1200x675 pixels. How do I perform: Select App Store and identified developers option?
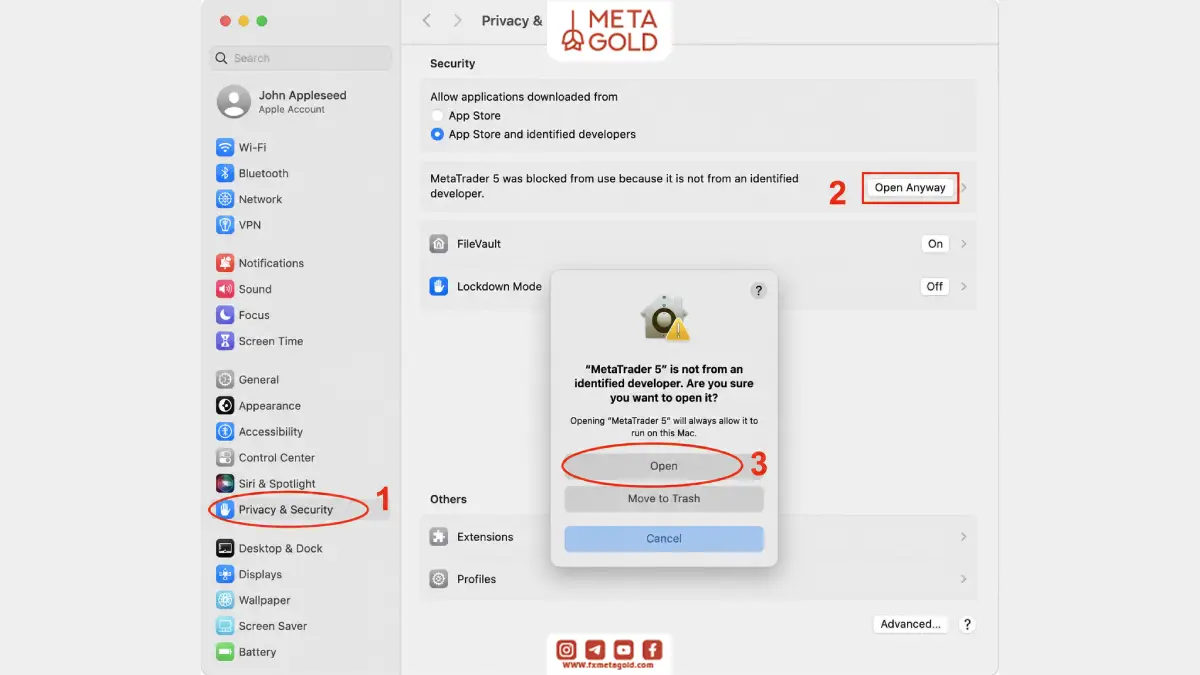coord(437,134)
